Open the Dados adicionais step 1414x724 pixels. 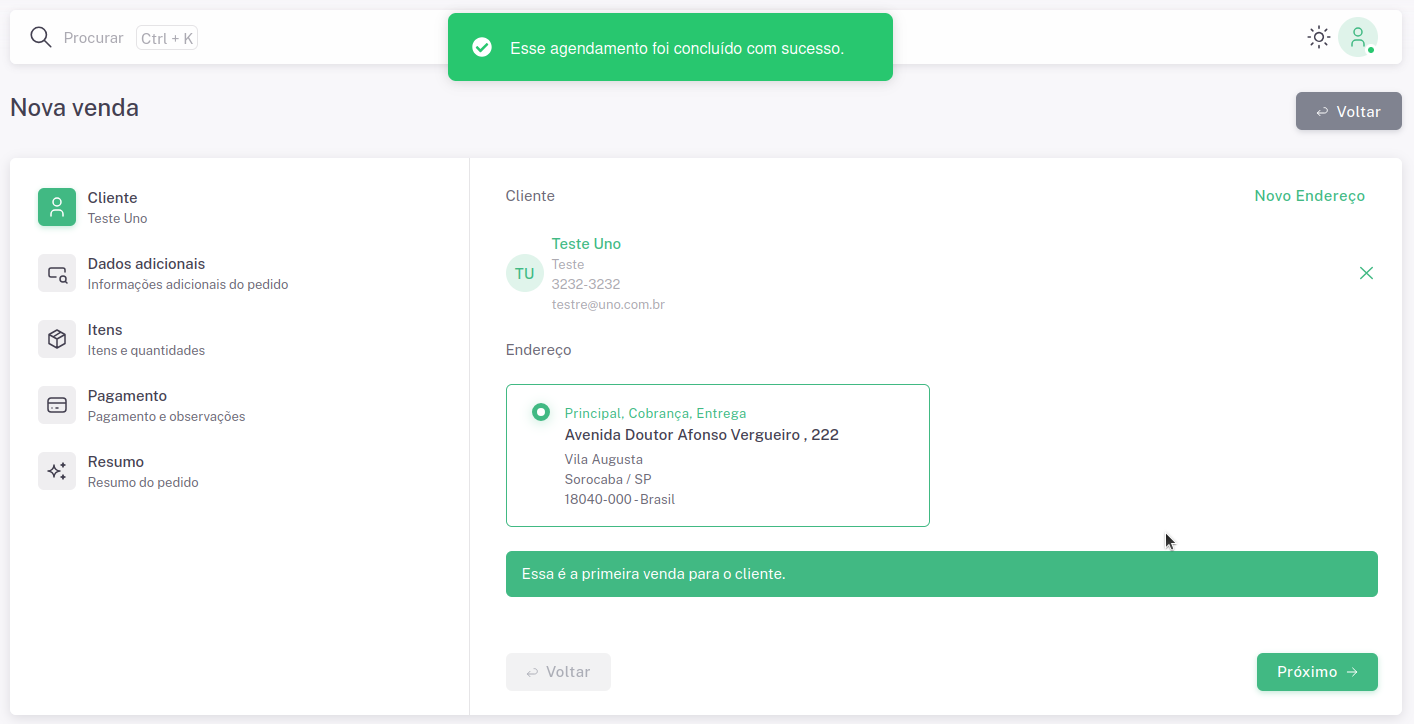pyautogui.click(x=146, y=264)
